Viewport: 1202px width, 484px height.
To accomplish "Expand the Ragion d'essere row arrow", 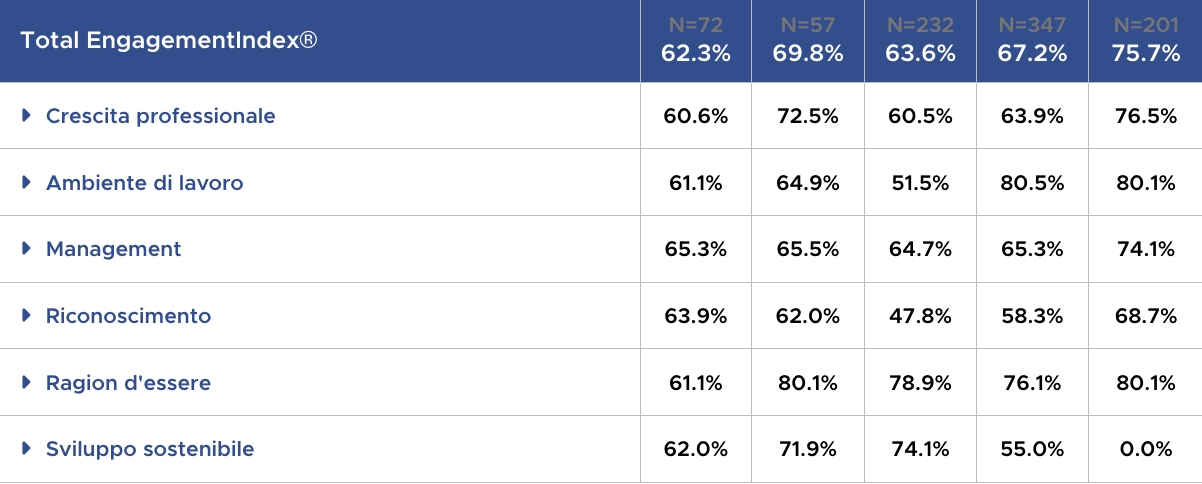I will [27, 383].
